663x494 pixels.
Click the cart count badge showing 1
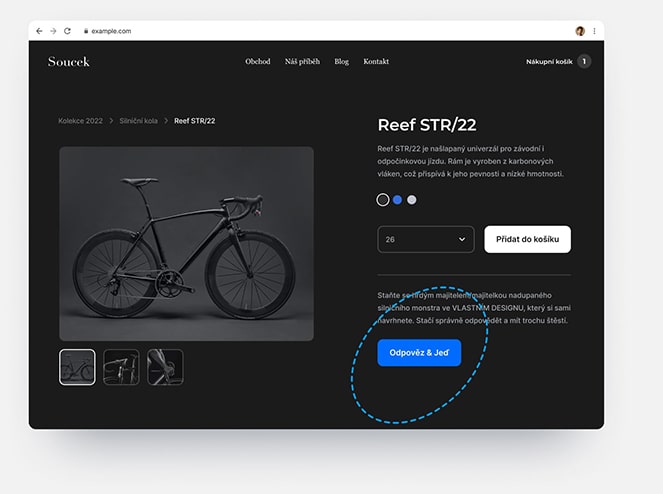[x=584, y=61]
